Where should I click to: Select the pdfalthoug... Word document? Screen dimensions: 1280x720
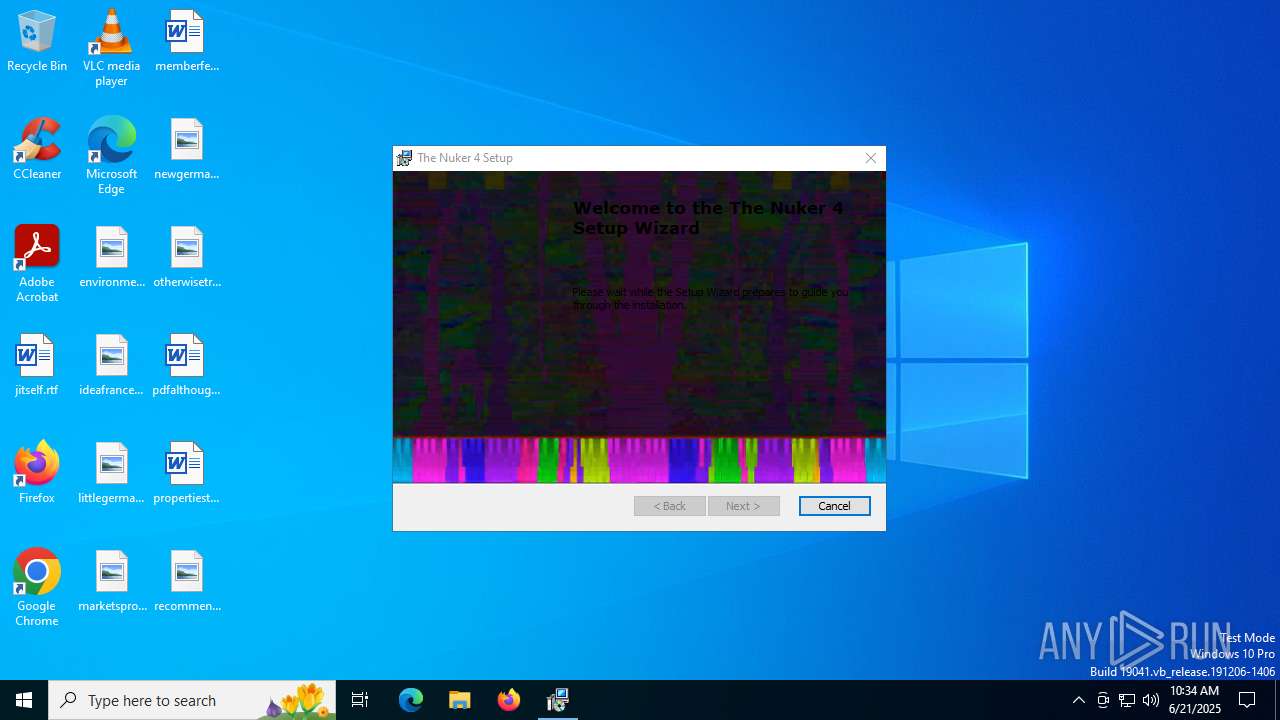point(186,366)
